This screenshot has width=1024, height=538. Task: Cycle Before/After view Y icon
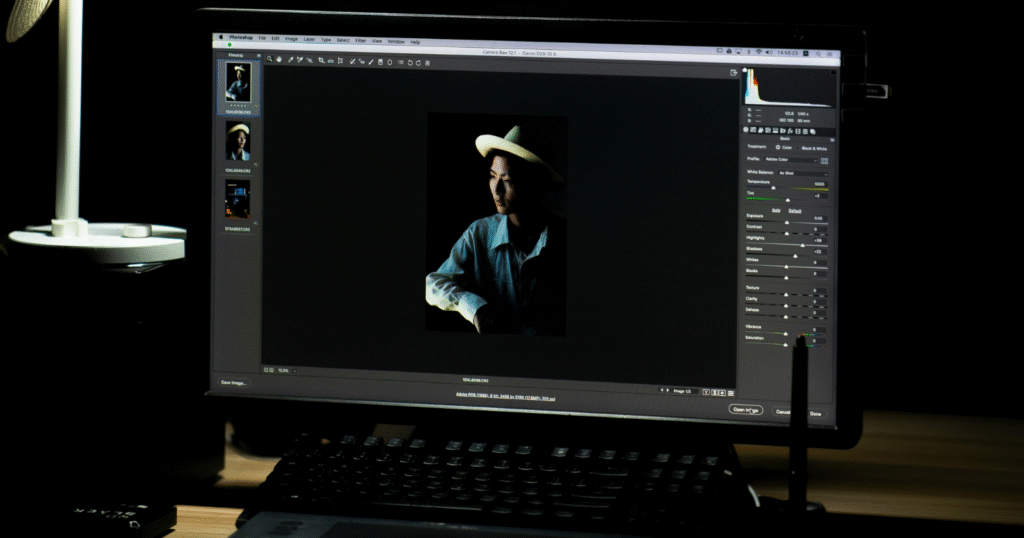click(706, 392)
